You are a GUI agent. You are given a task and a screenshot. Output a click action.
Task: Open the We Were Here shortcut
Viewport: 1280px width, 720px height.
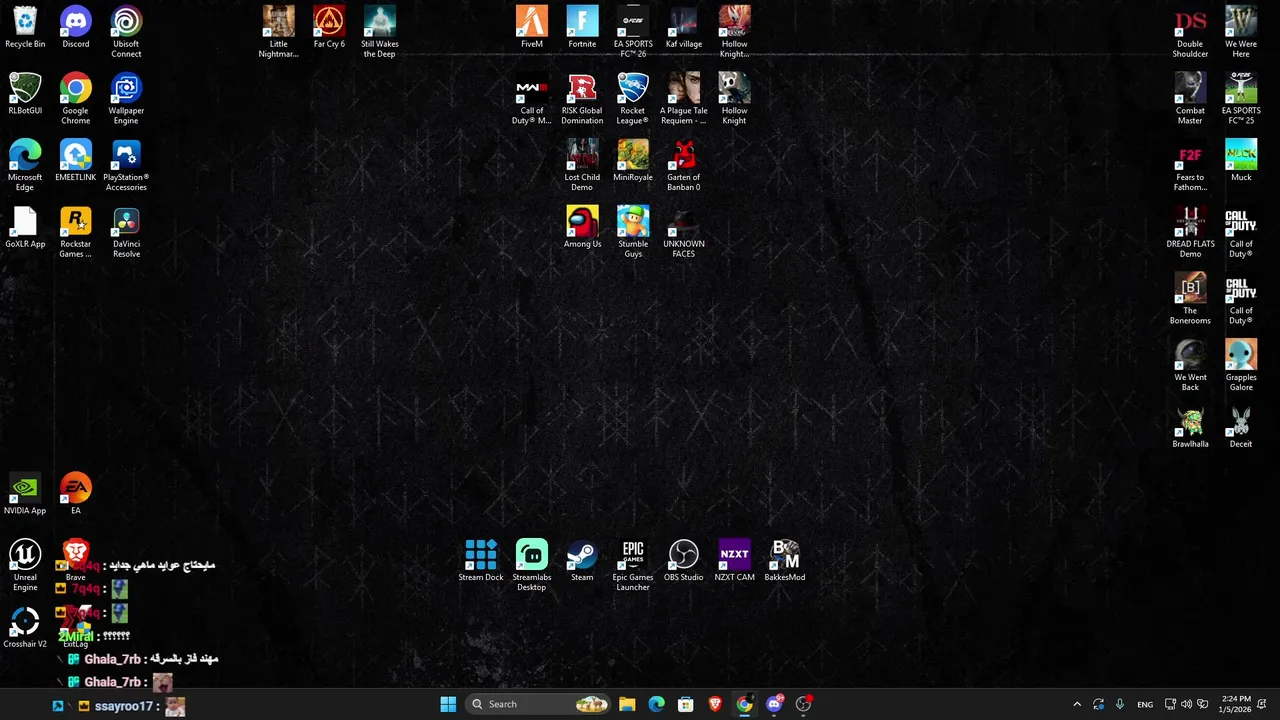tap(1241, 32)
